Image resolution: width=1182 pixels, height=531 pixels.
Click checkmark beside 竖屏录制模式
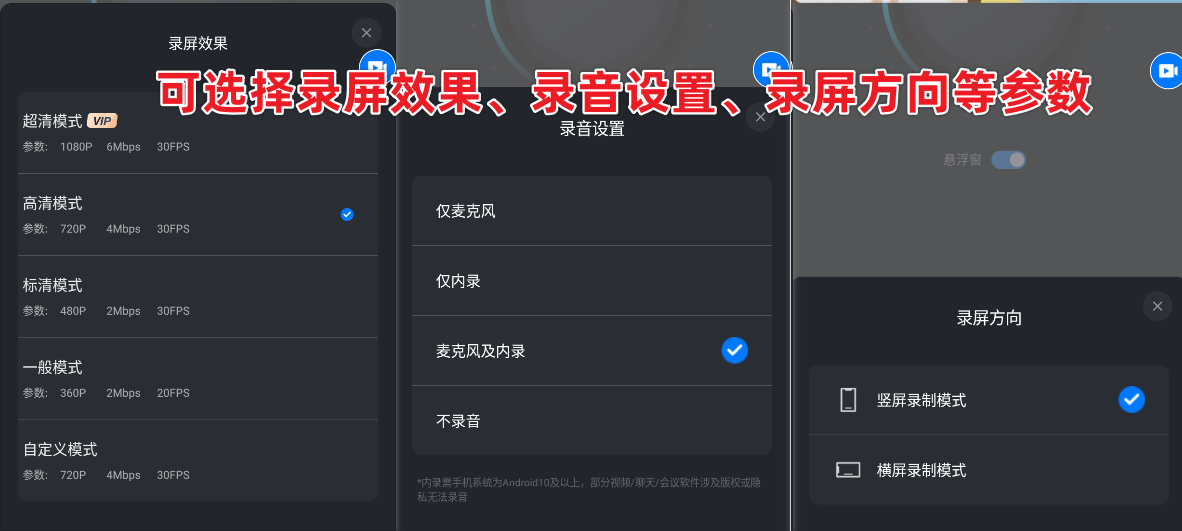tap(1131, 400)
